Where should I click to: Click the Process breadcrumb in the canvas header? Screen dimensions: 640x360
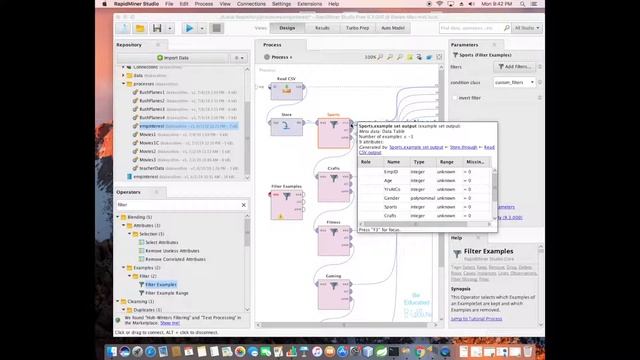click(280, 57)
